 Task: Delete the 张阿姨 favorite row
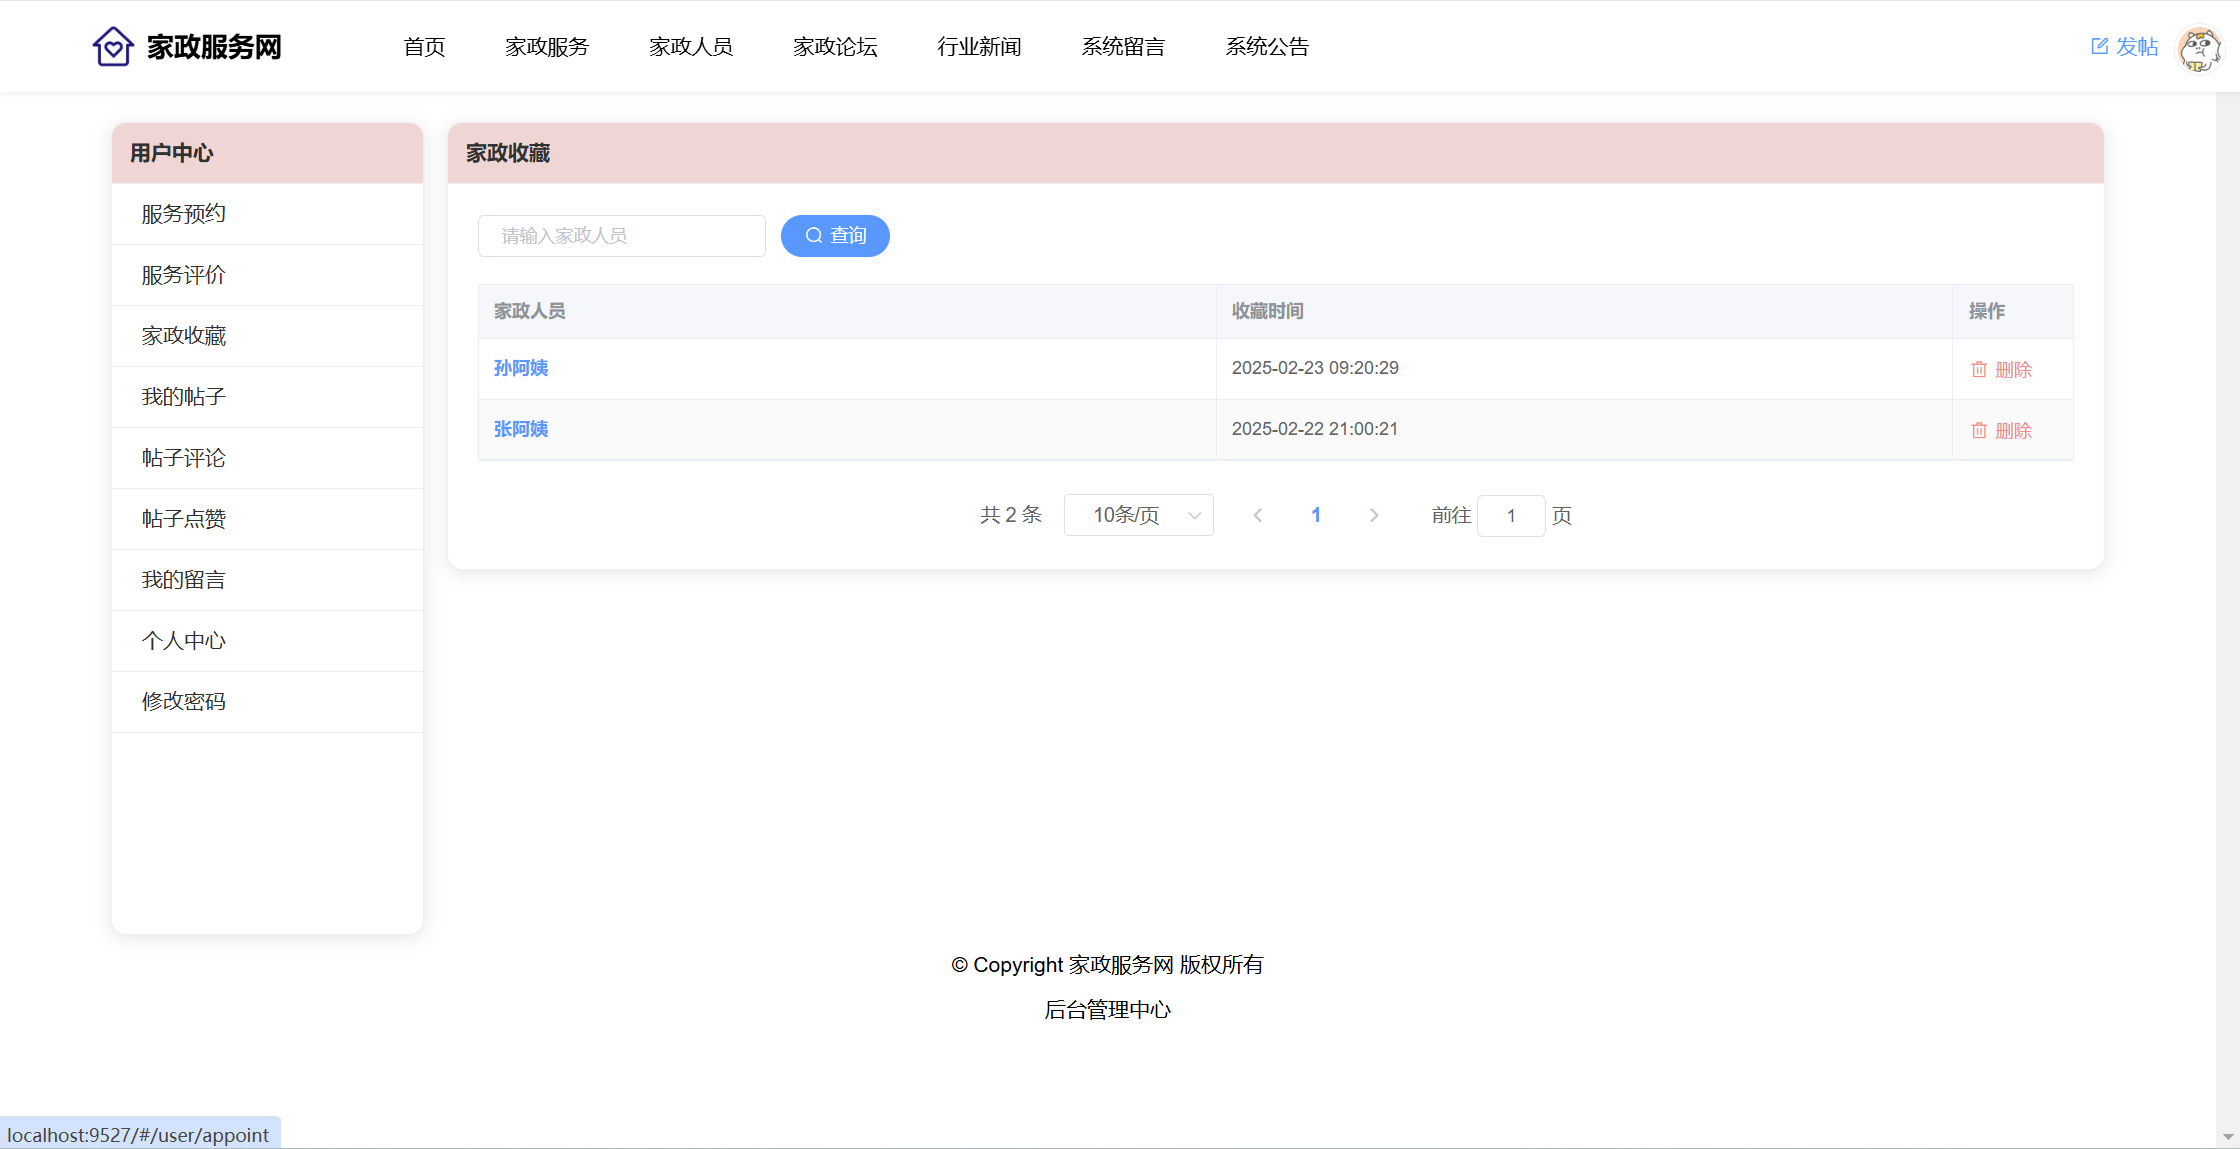click(x=2001, y=431)
